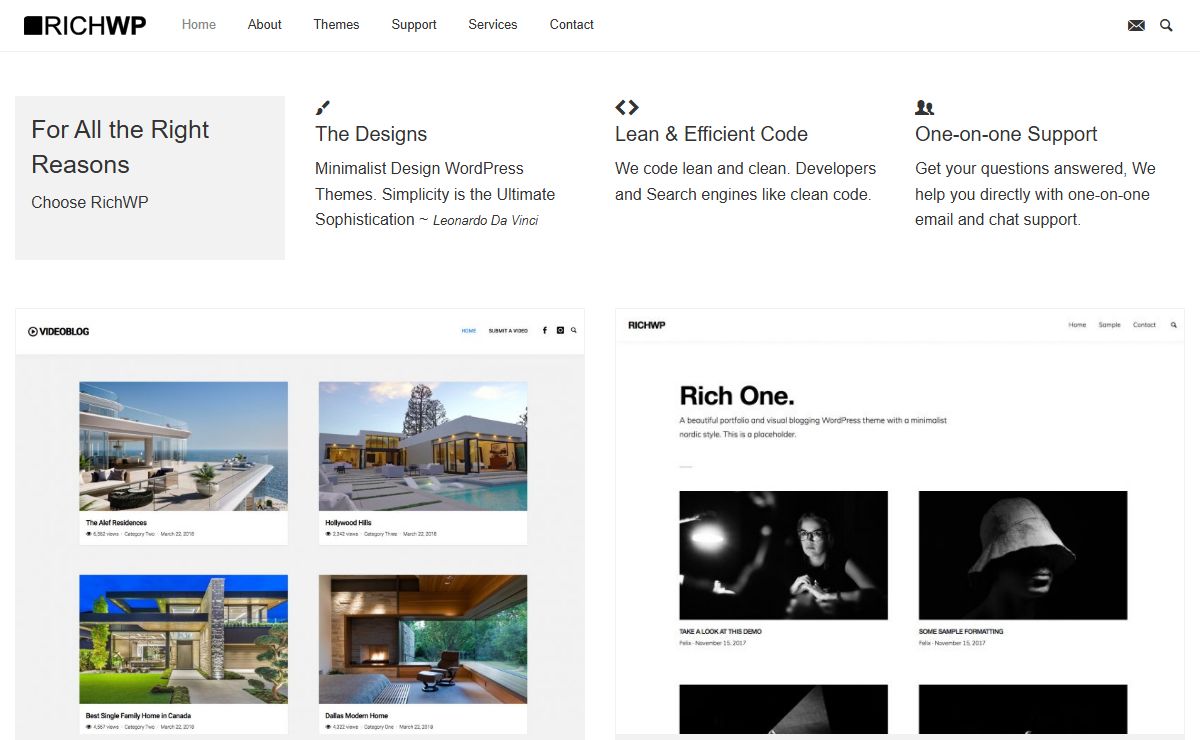Open the email envelope icon

tap(1136, 25)
